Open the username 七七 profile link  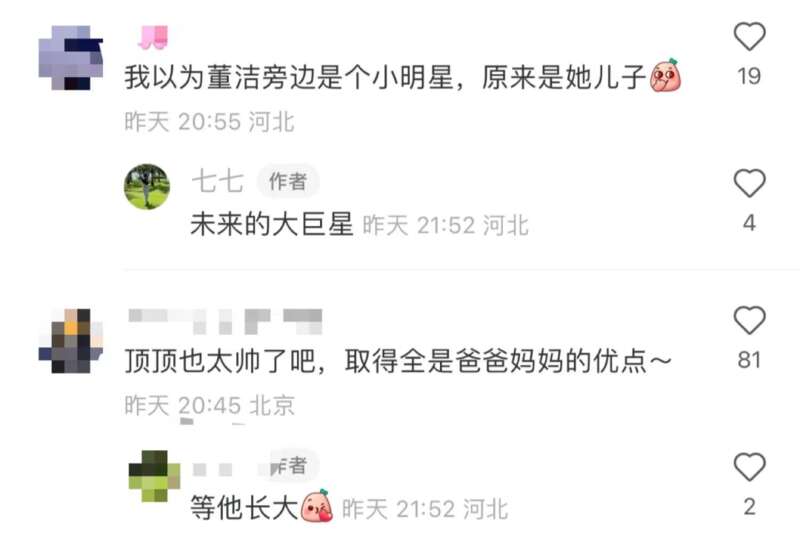[x=217, y=181]
